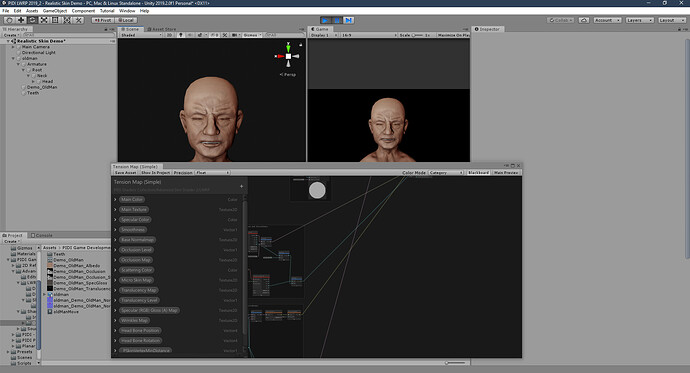Screen dimensions: 690x373
Task: Click the Show In Project button
Action: [x=155, y=173]
